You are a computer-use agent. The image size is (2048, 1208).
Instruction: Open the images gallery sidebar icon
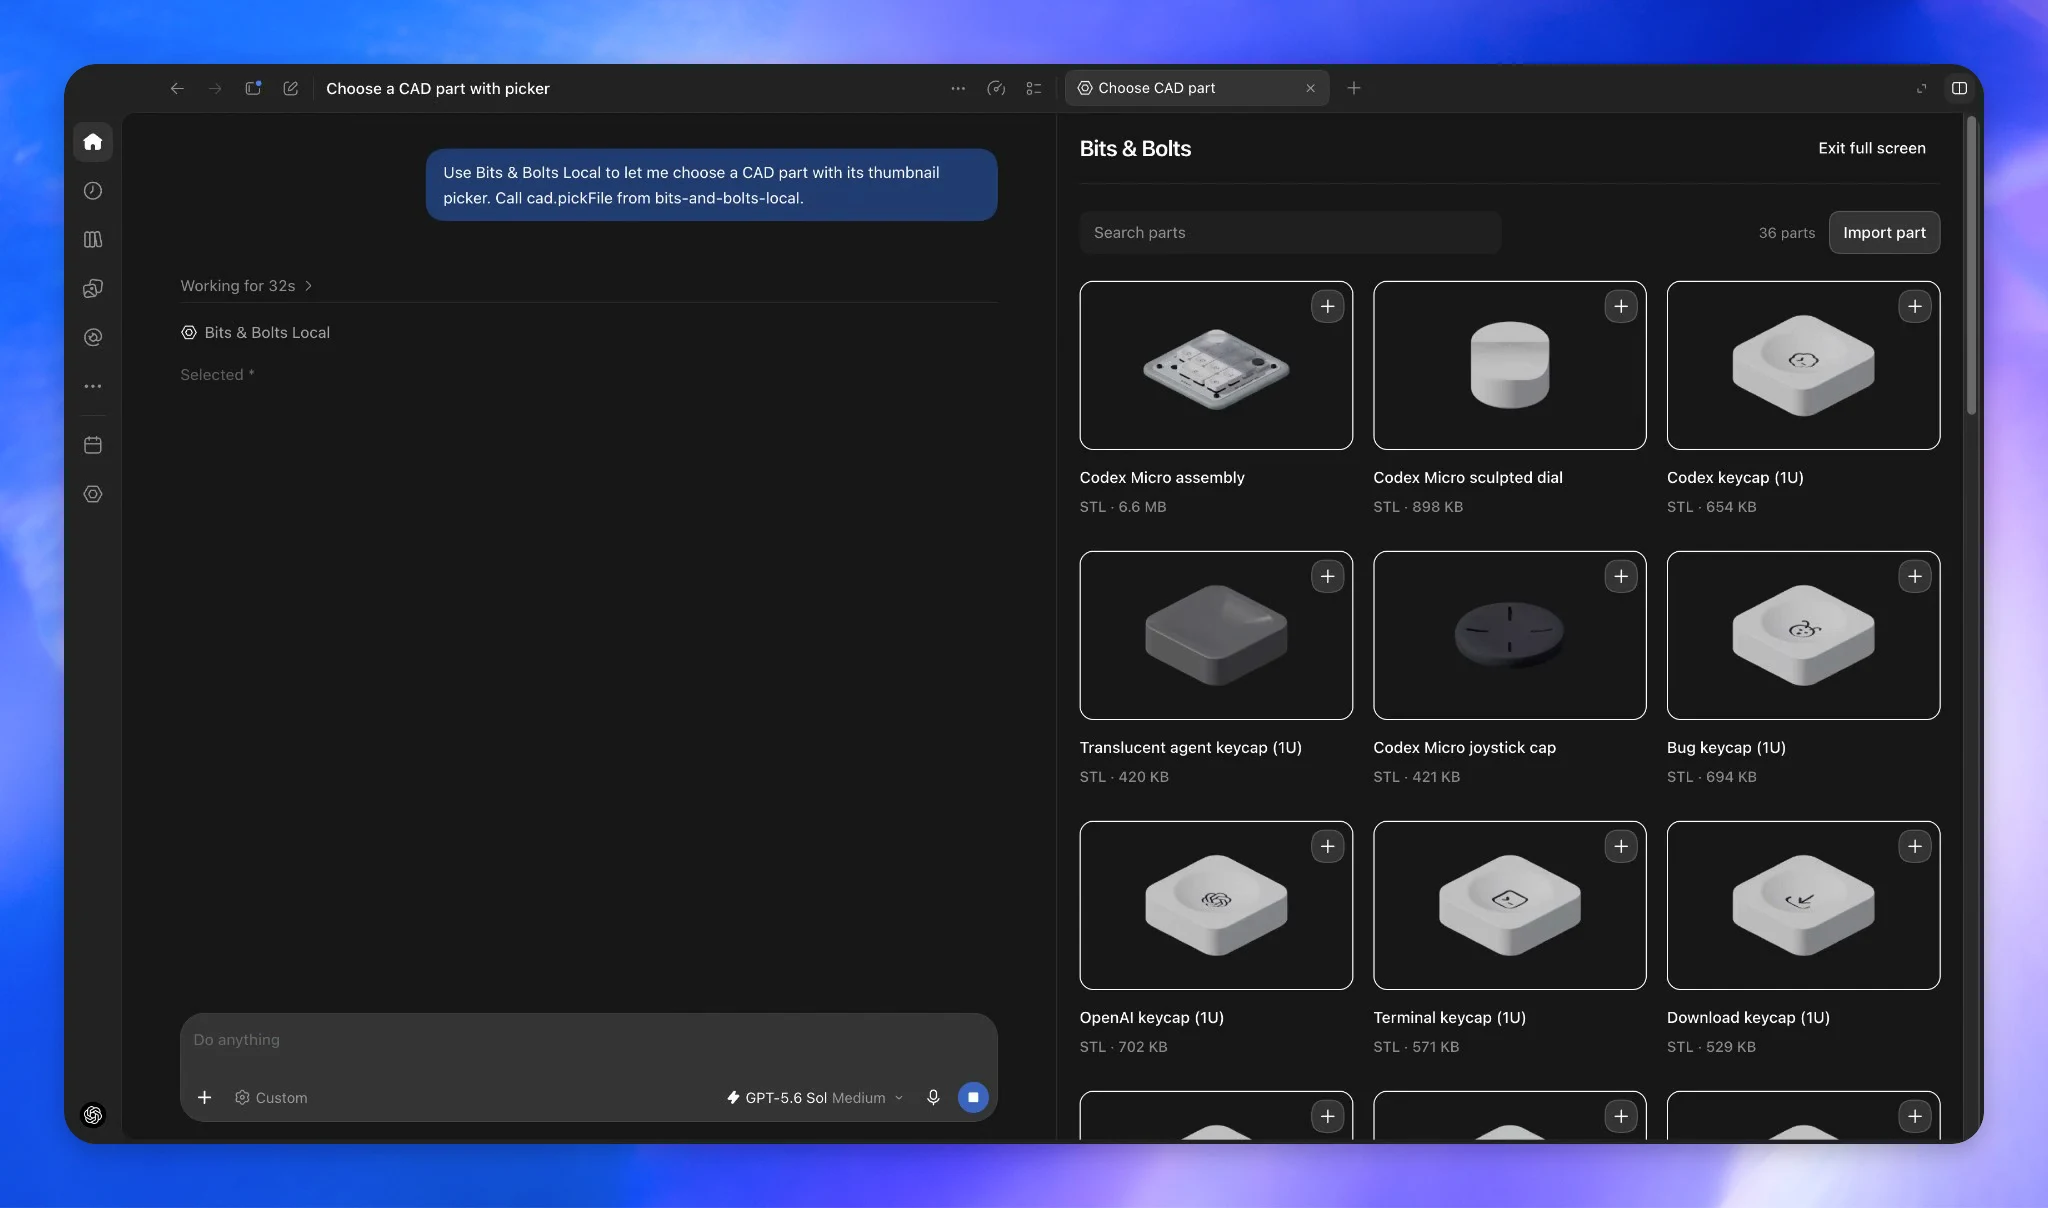[93, 289]
